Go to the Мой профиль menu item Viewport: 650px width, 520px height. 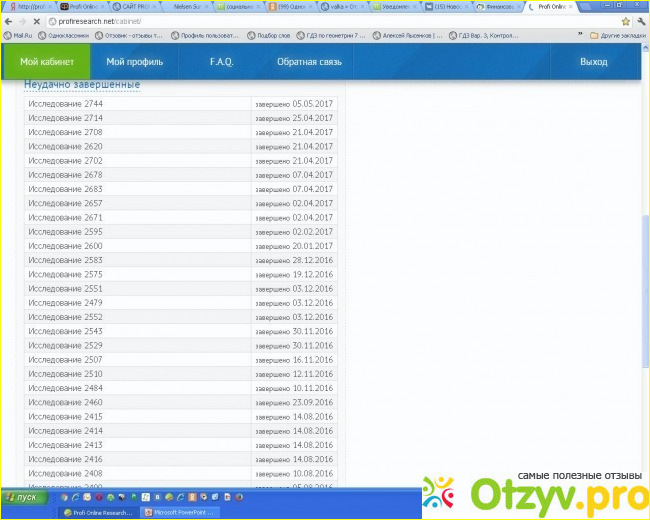coord(134,62)
